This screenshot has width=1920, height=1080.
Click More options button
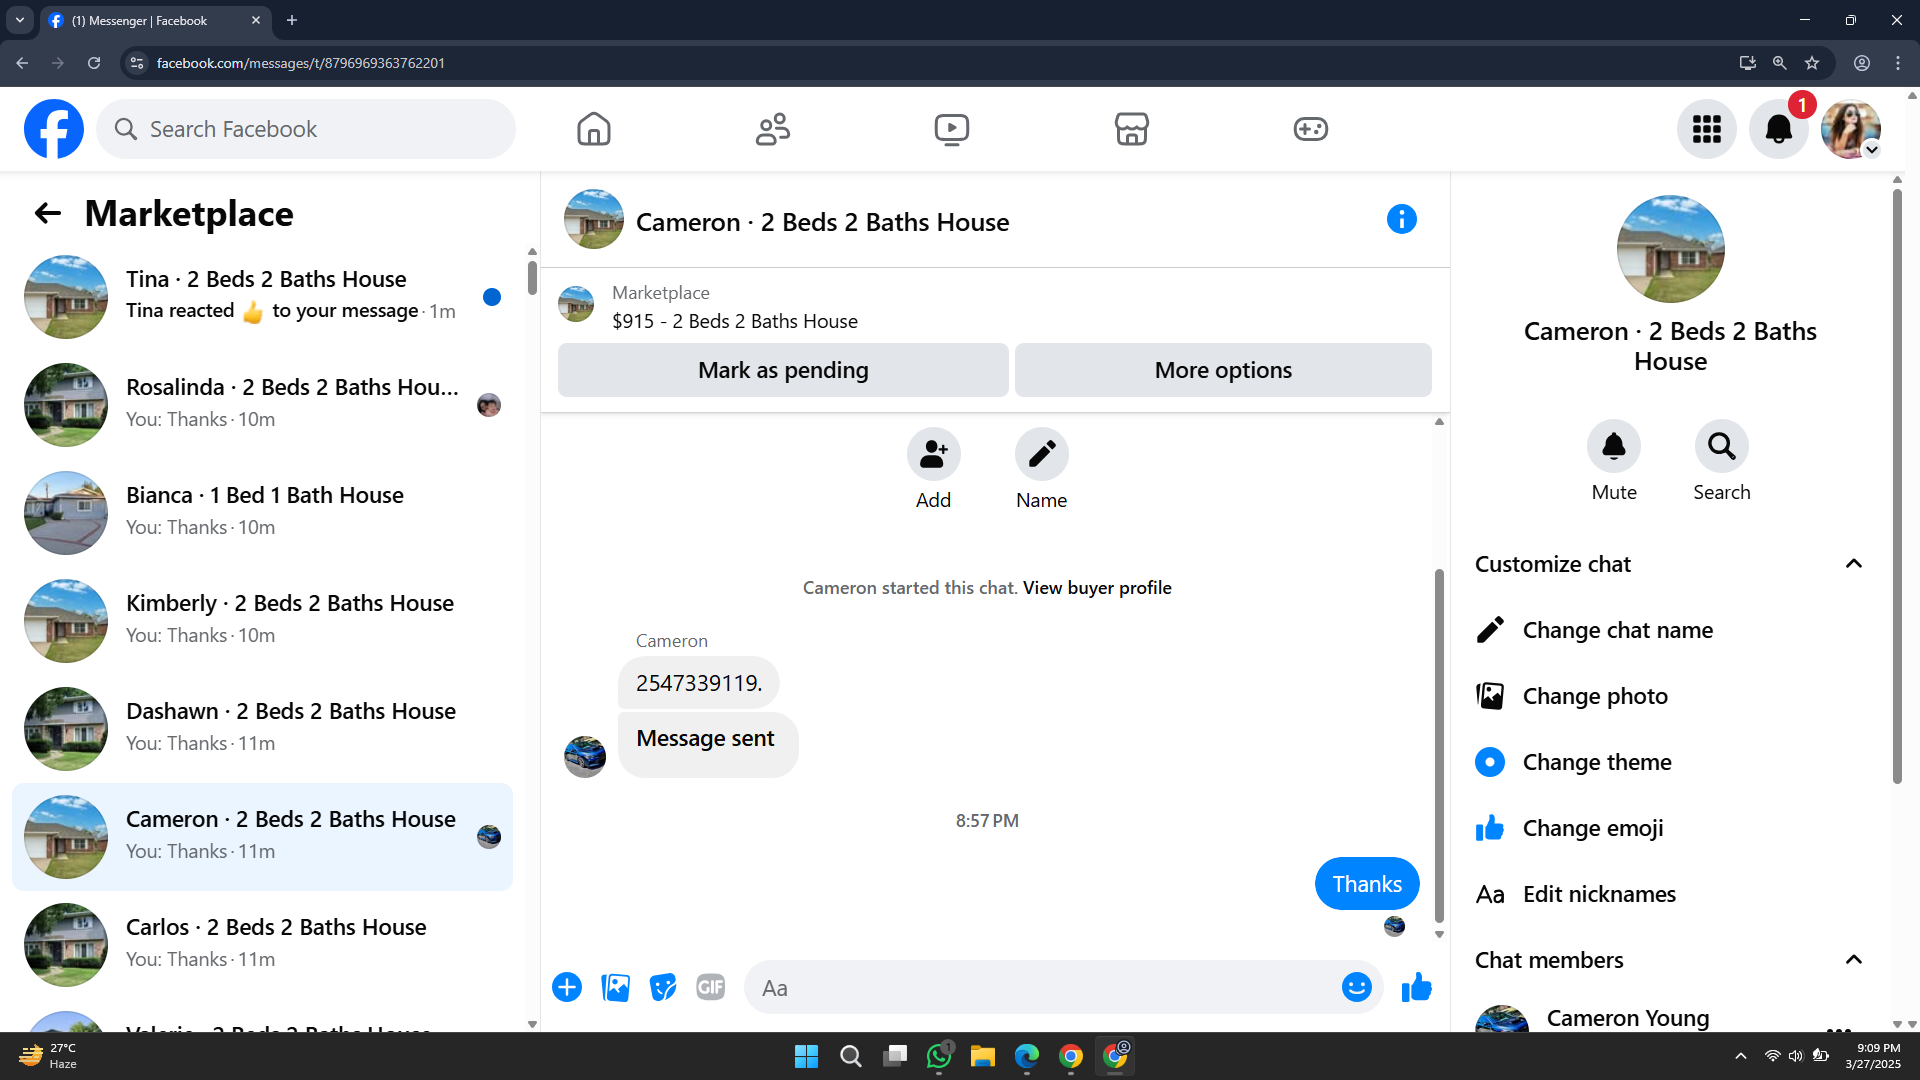1223,370
